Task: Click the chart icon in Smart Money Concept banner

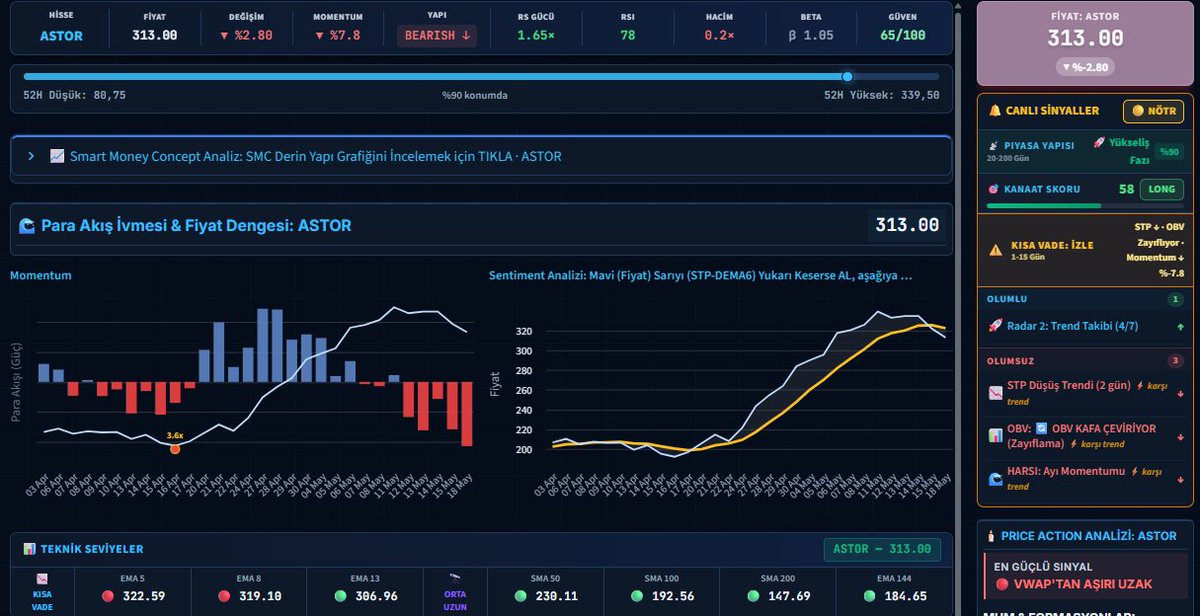Action: 57,157
